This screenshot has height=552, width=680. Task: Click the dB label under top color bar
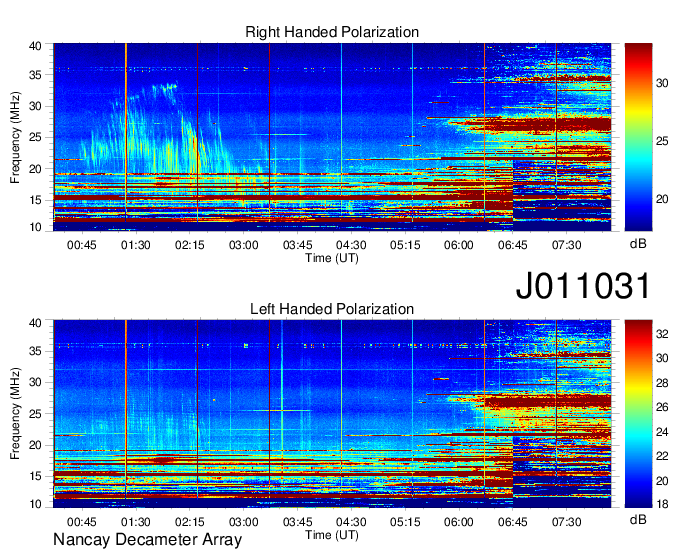(x=638, y=244)
